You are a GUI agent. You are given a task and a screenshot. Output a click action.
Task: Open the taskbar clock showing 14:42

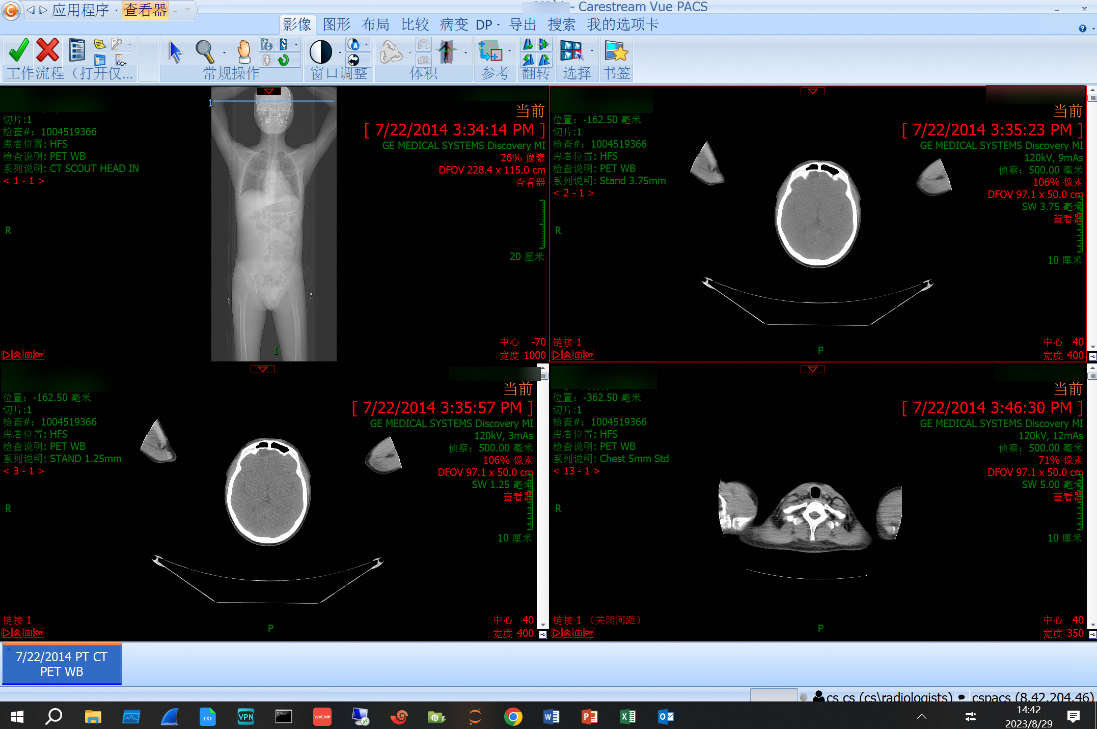(x=1028, y=716)
